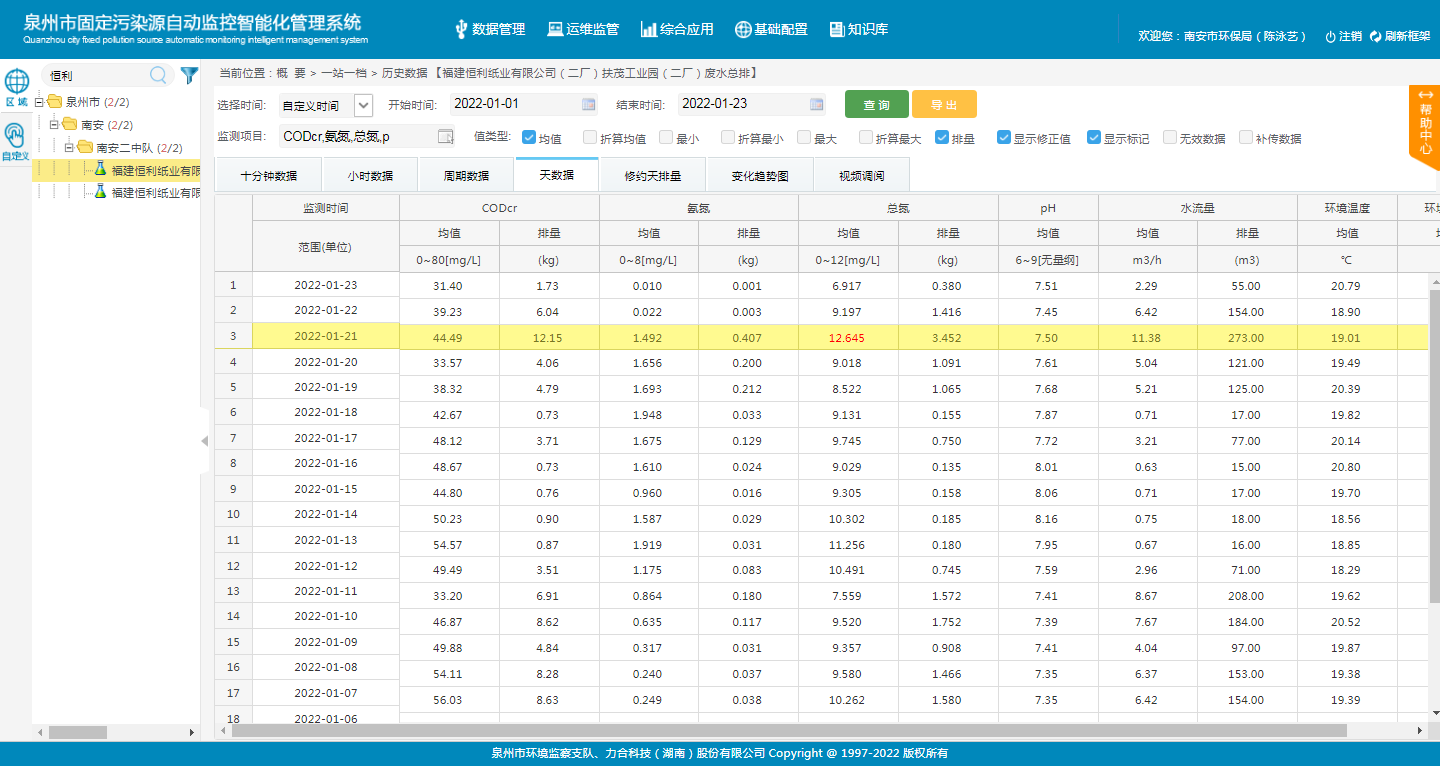Click the yellow 导出 export button
Screen dimensions: 1440x766
pyautogui.click(x=943, y=105)
